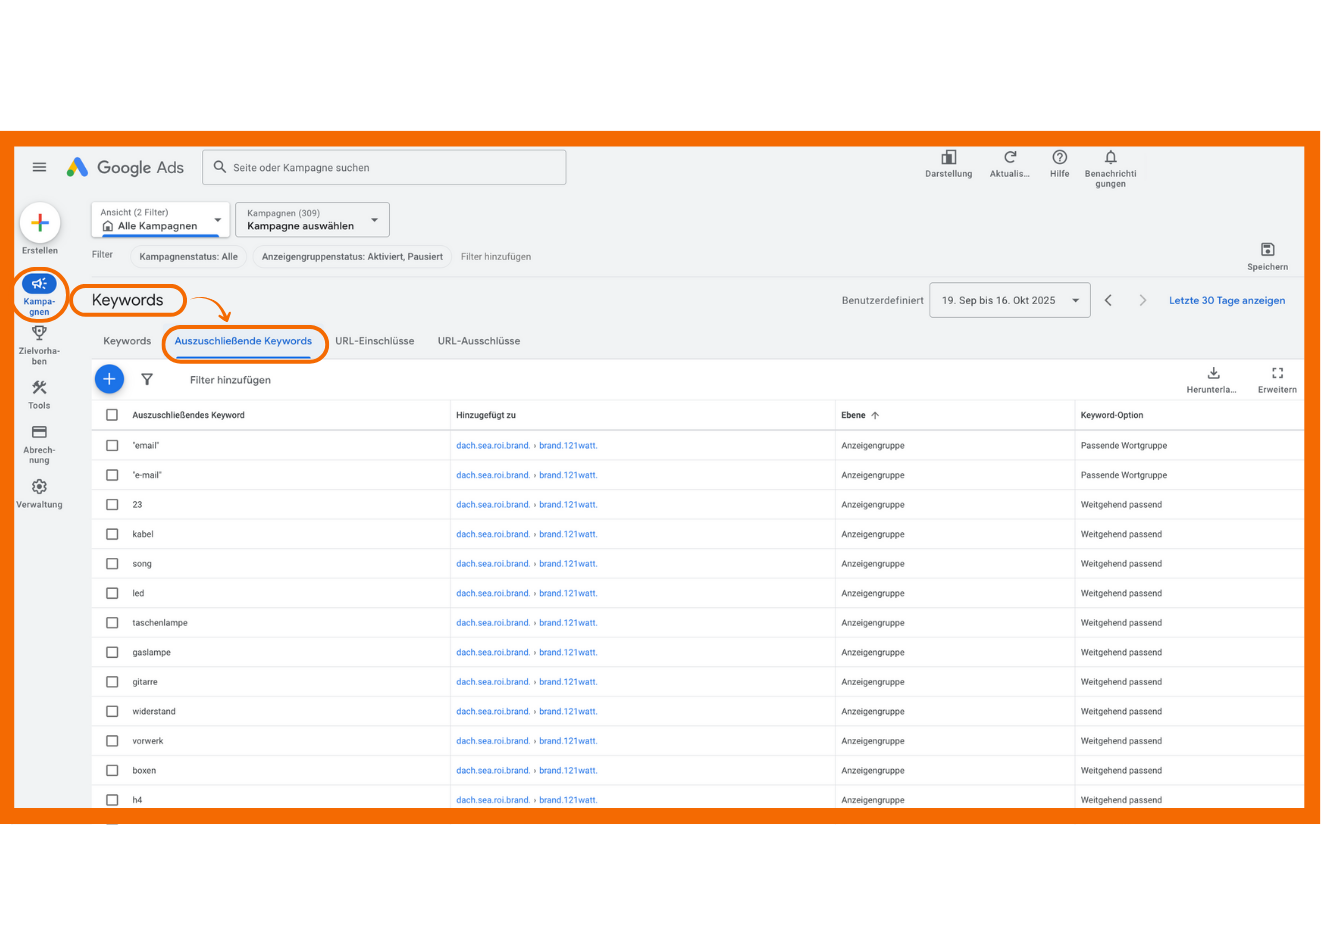Tick the checkbox for keyword "kabel"
The width and height of the screenshot is (1322, 926).
click(x=112, y=534)
